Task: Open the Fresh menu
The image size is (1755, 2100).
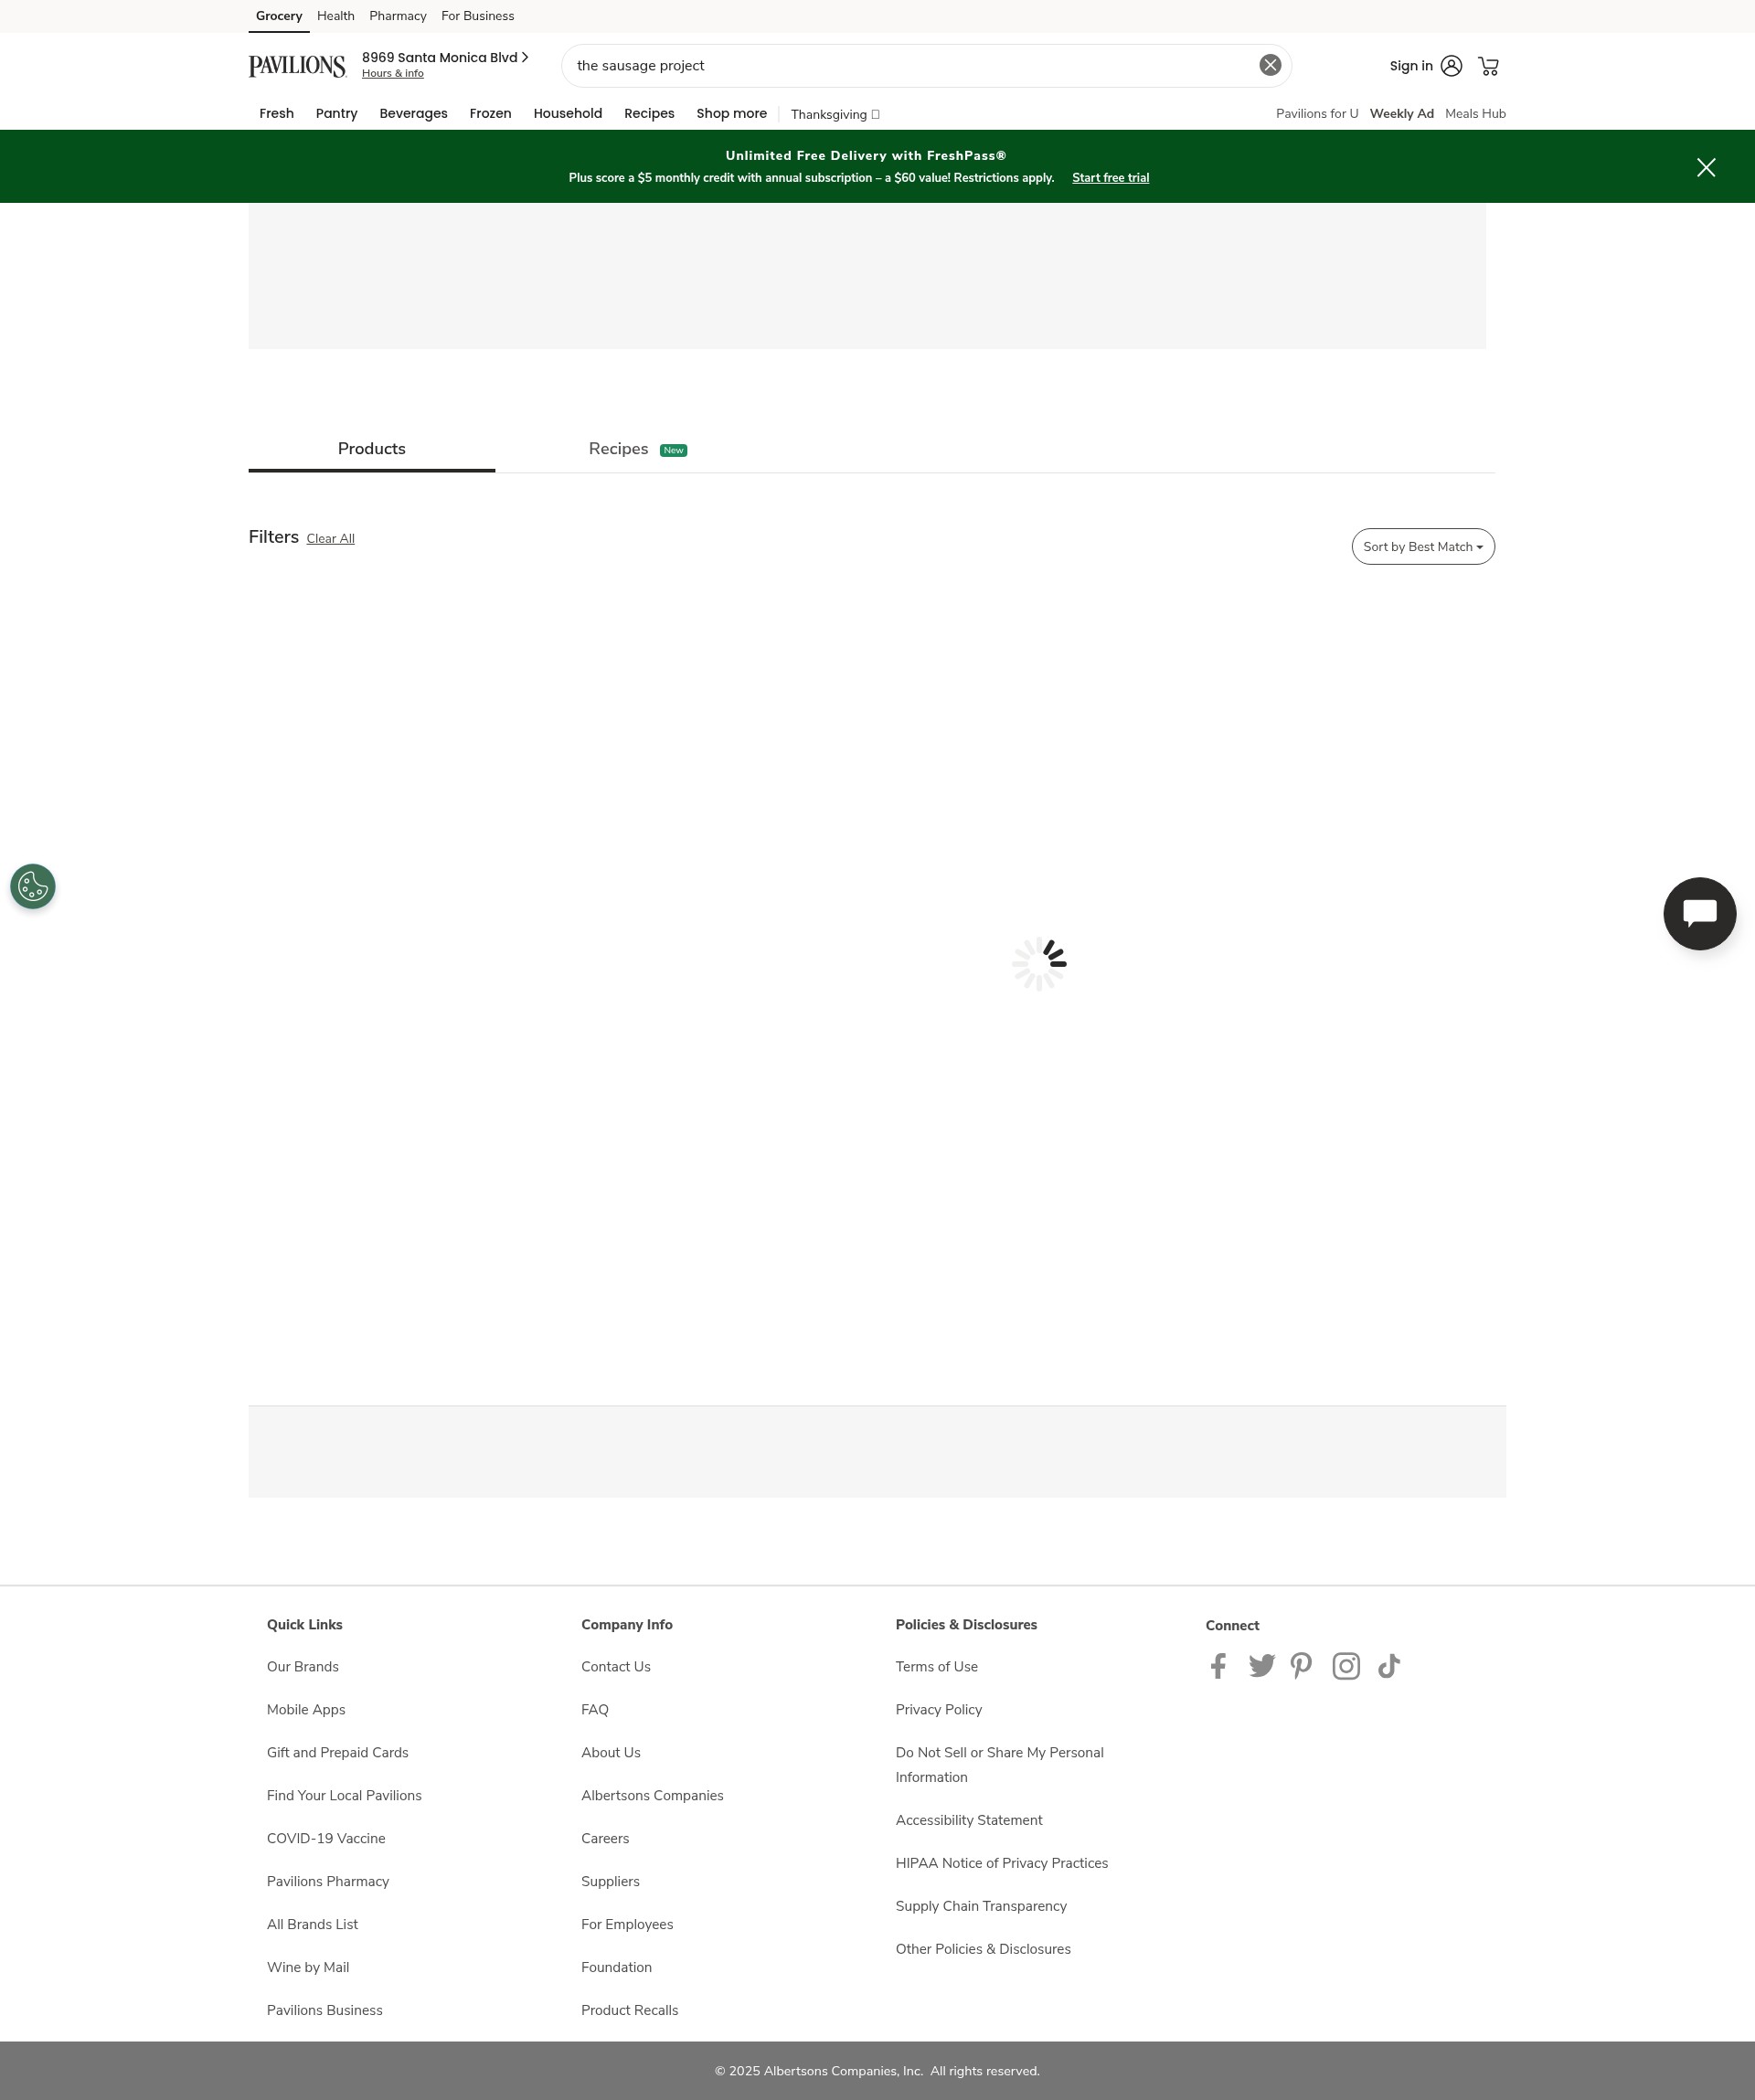Action: click(x=276, y=113)
